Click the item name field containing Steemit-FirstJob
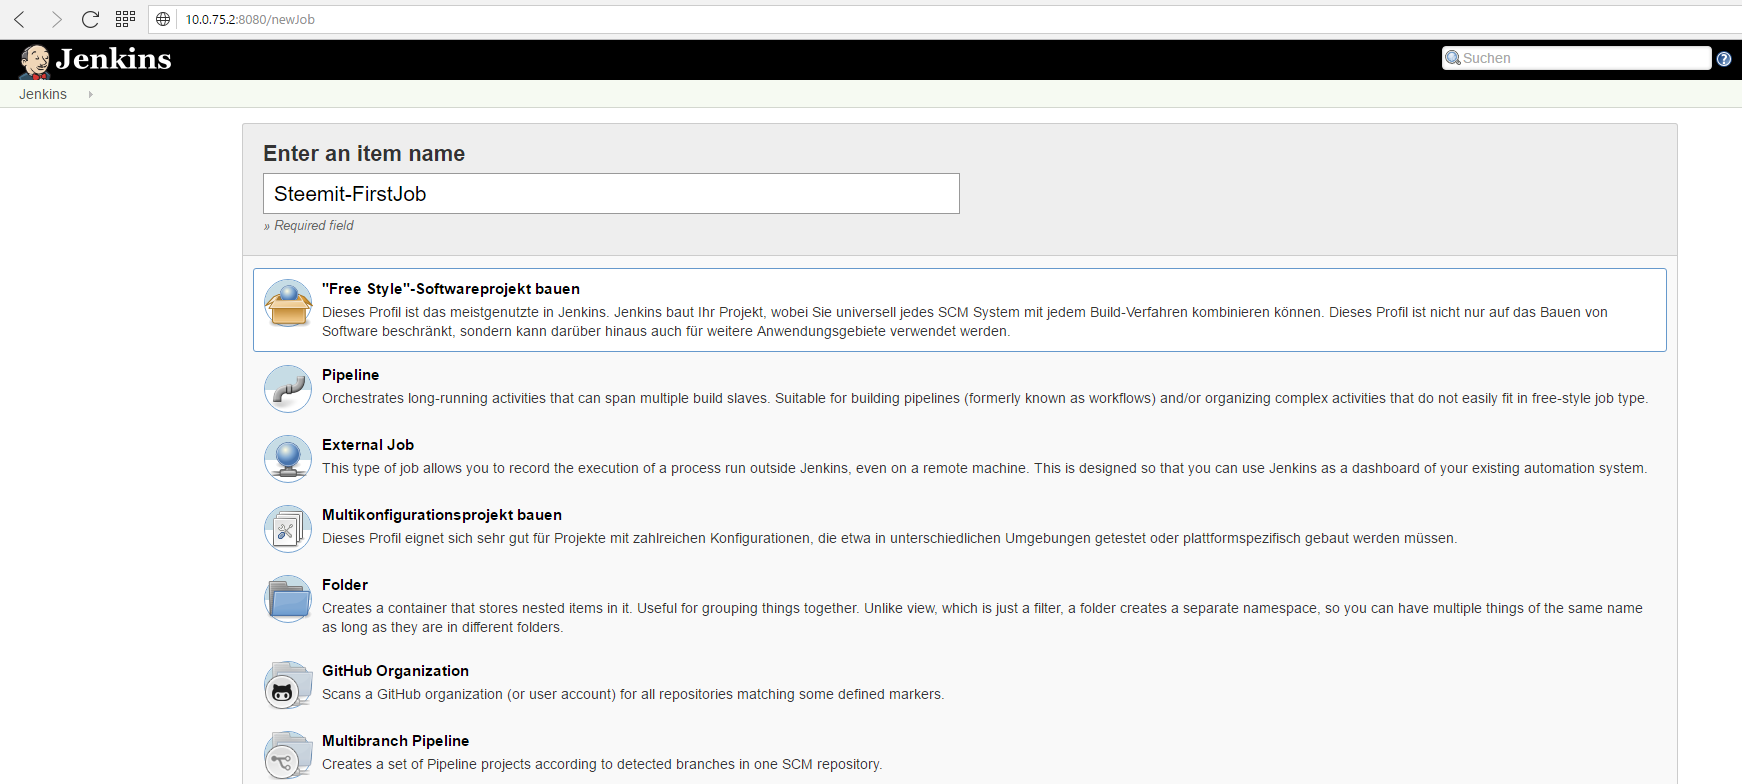This screenshot has width=1742, height=784. click(x=611, y=194)
